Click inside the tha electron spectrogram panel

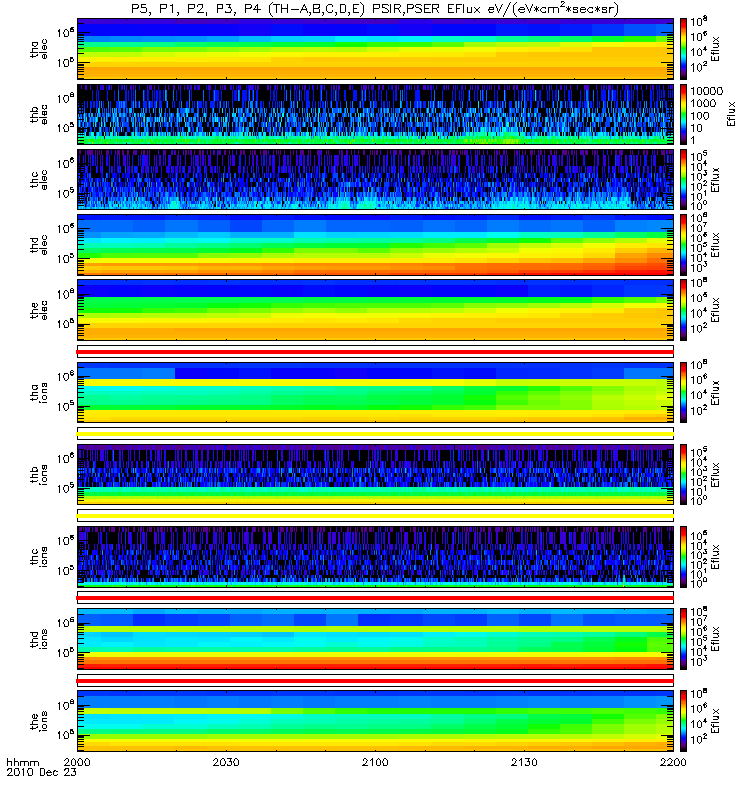pos(376,49)
